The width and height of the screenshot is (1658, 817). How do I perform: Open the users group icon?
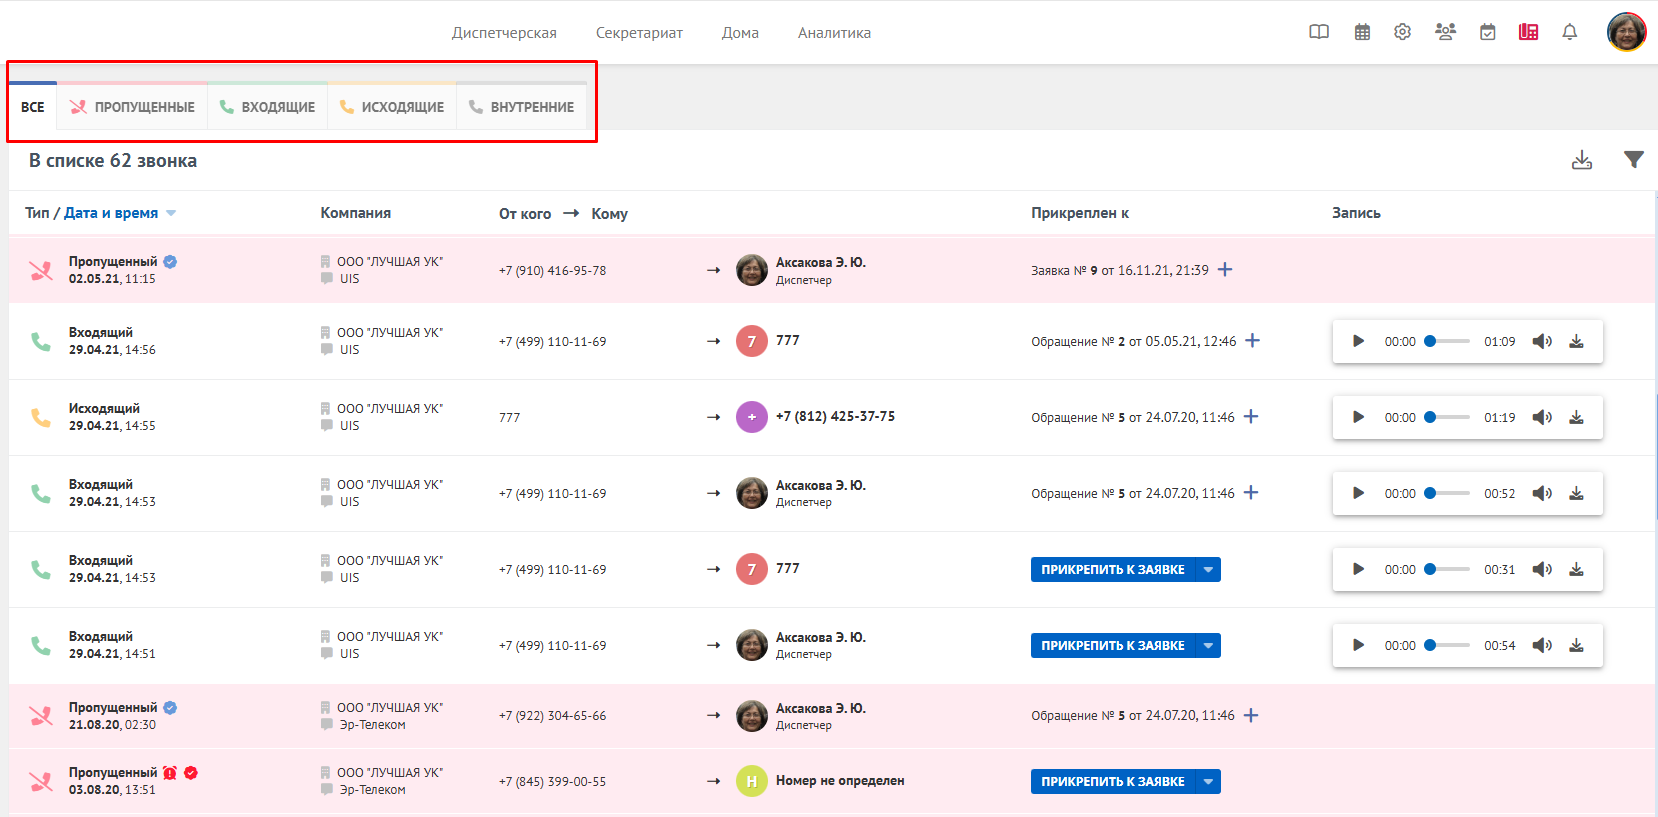pos(1445,32)
